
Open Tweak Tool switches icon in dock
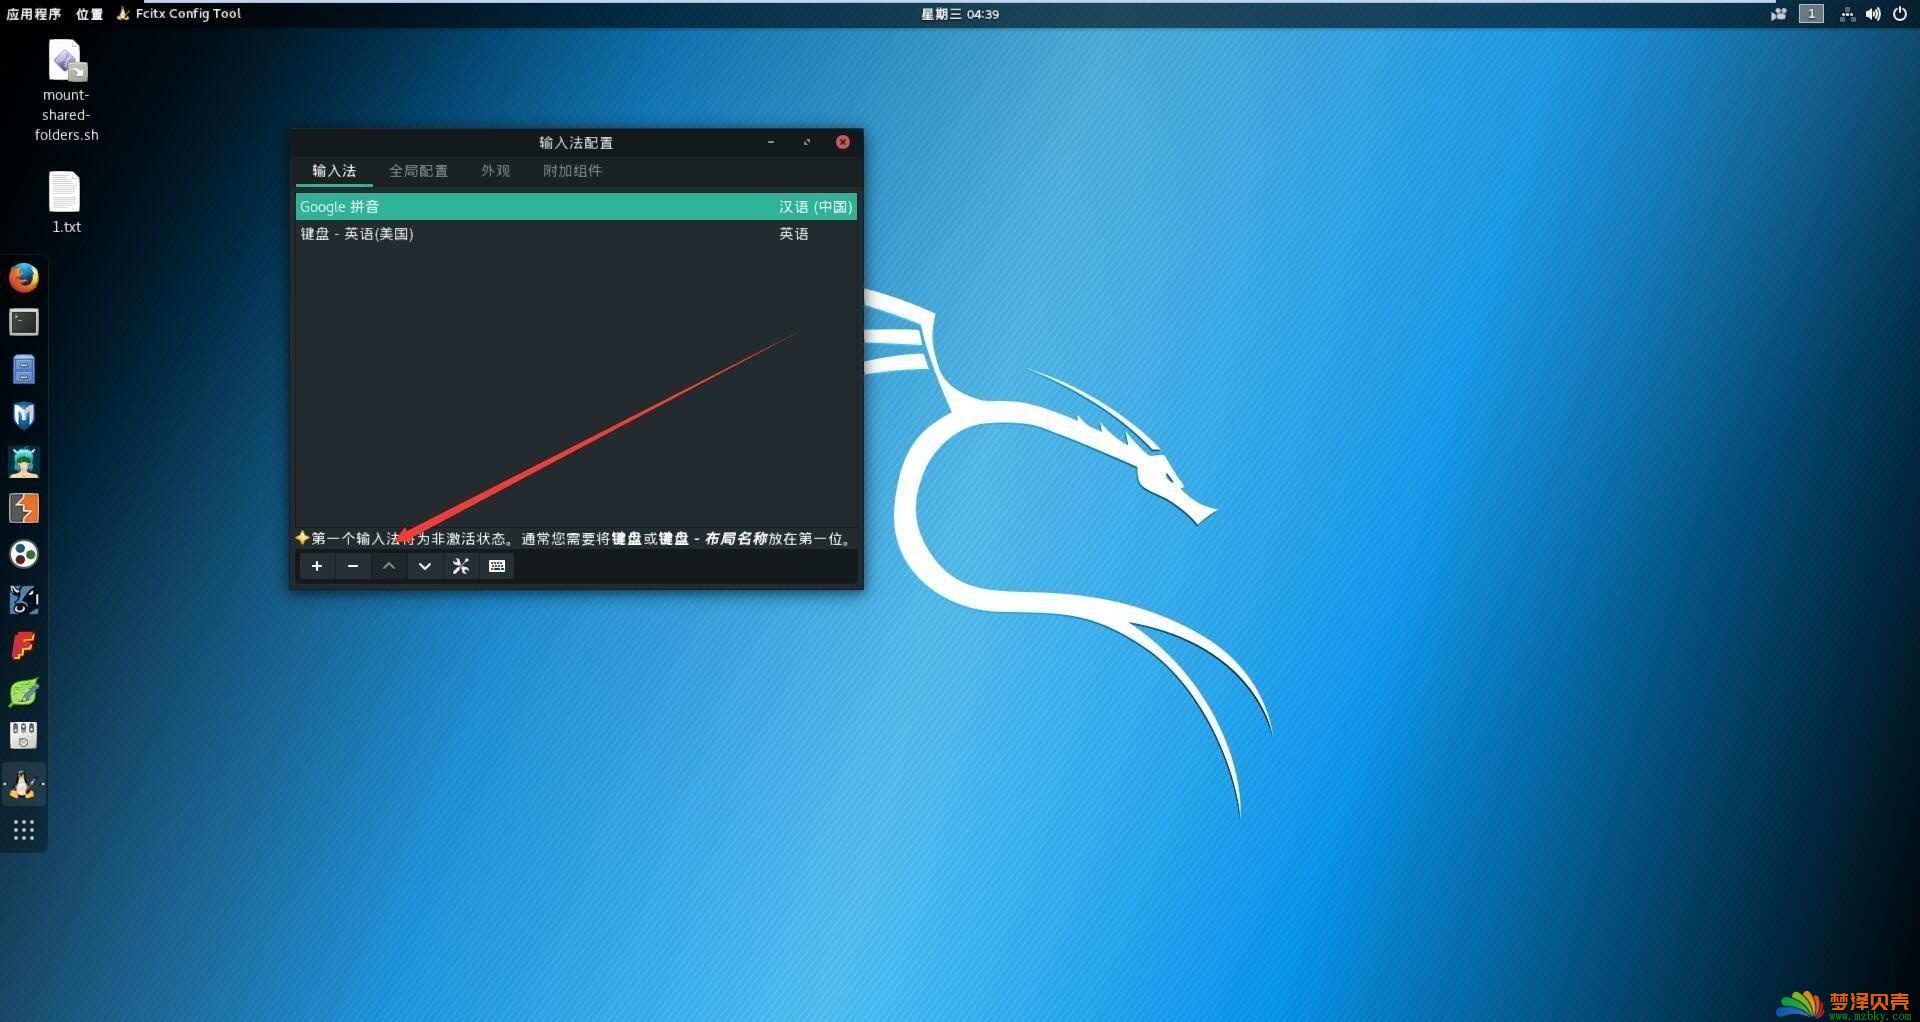tap(24, 737)
